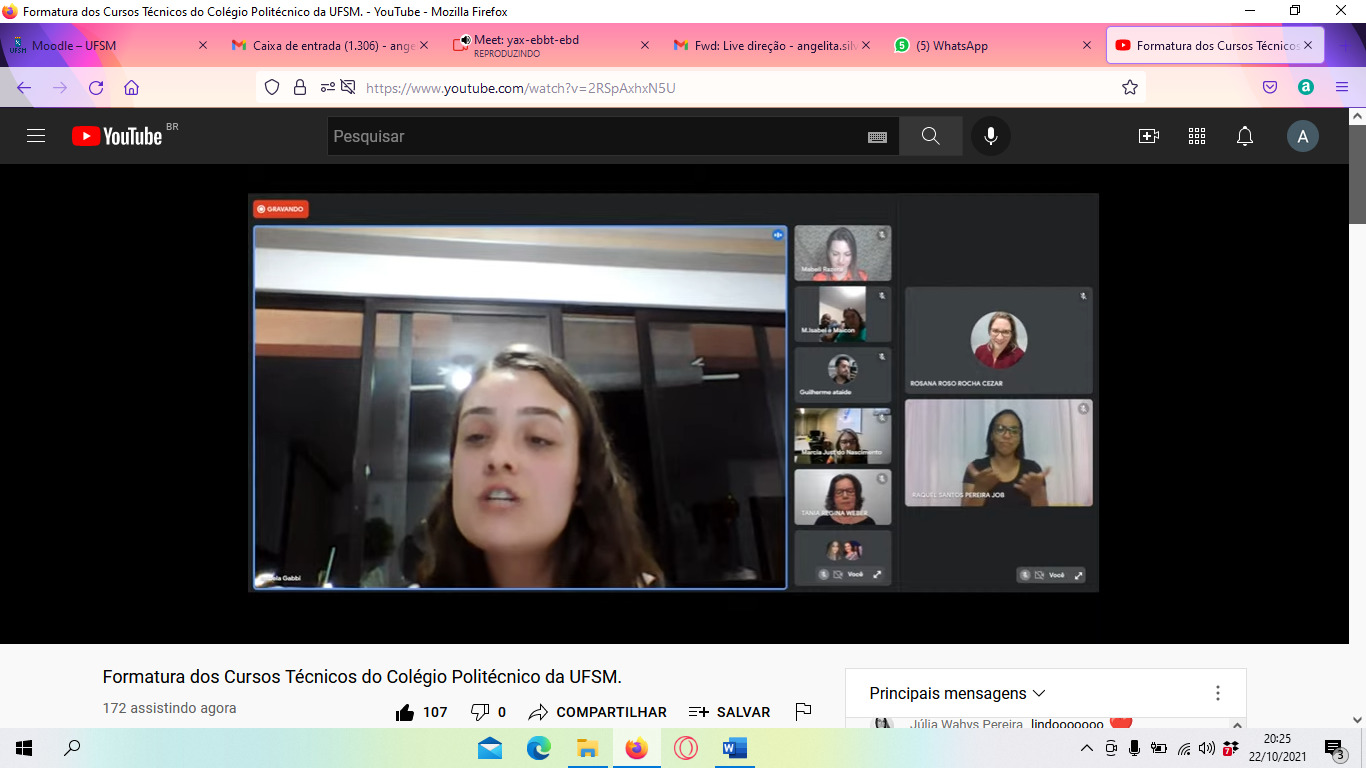Bookmark this page with star icon
This screenshot has width=1366, height=768.
click(x=1130, y=87)
